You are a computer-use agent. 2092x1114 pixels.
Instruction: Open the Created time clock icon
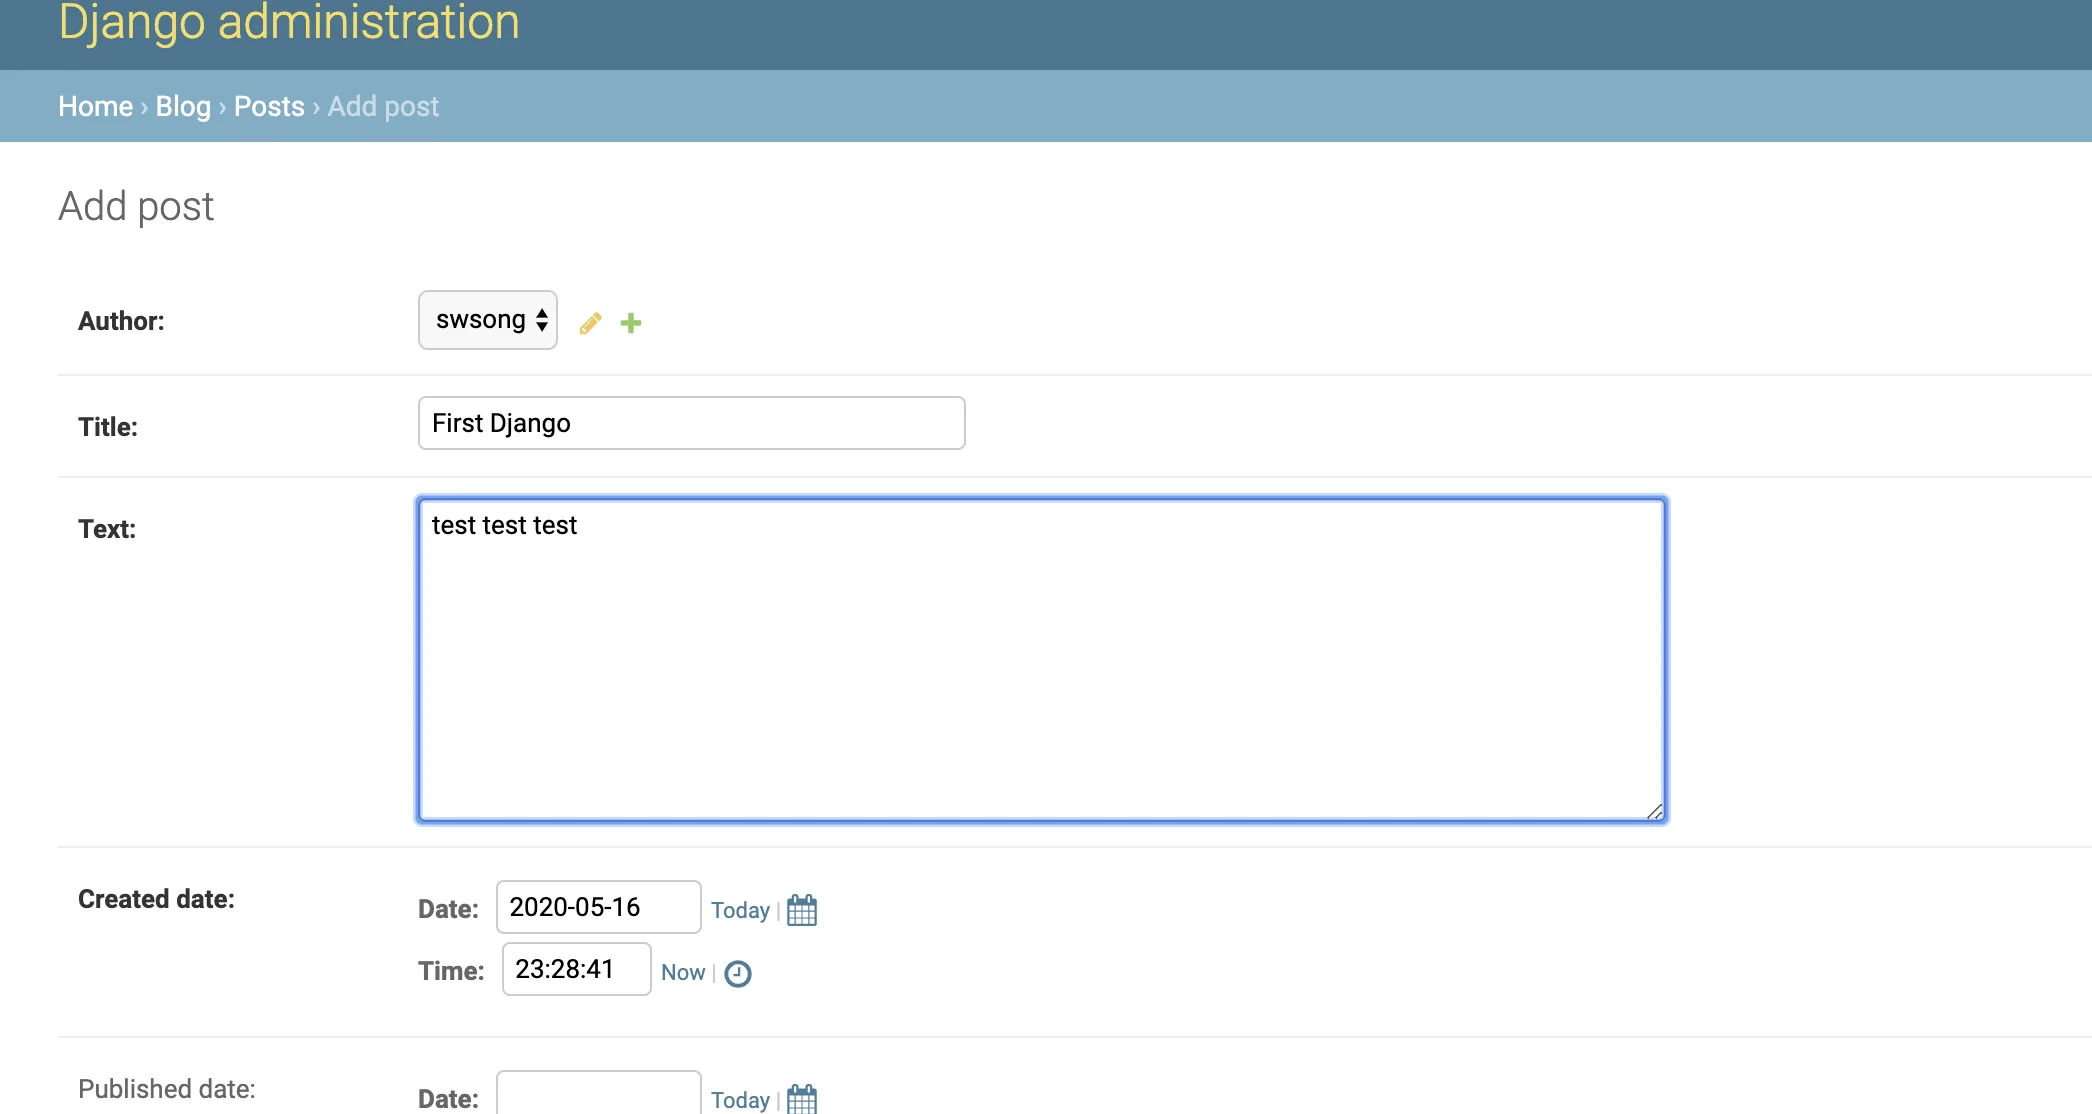pyautogui.click(x=738, y=973)
